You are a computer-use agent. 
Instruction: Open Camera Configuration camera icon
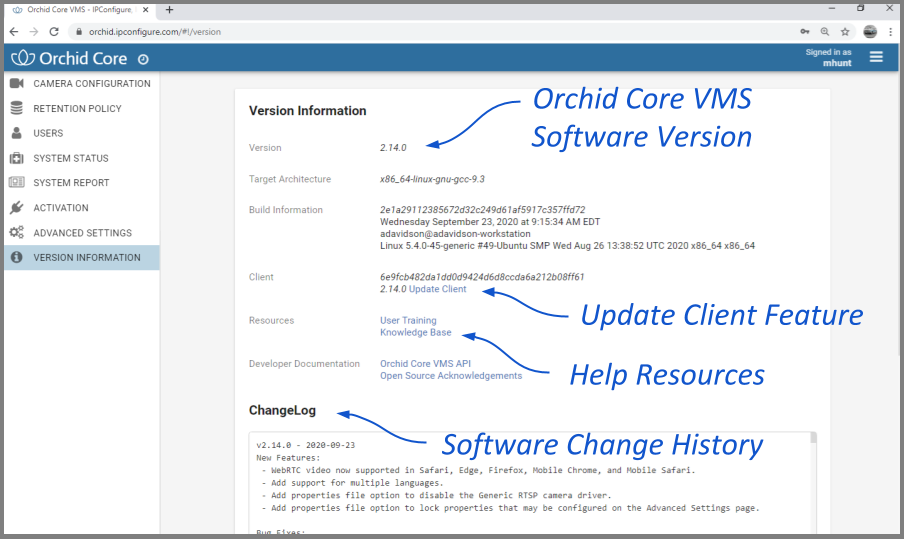(x=17, y=84)
